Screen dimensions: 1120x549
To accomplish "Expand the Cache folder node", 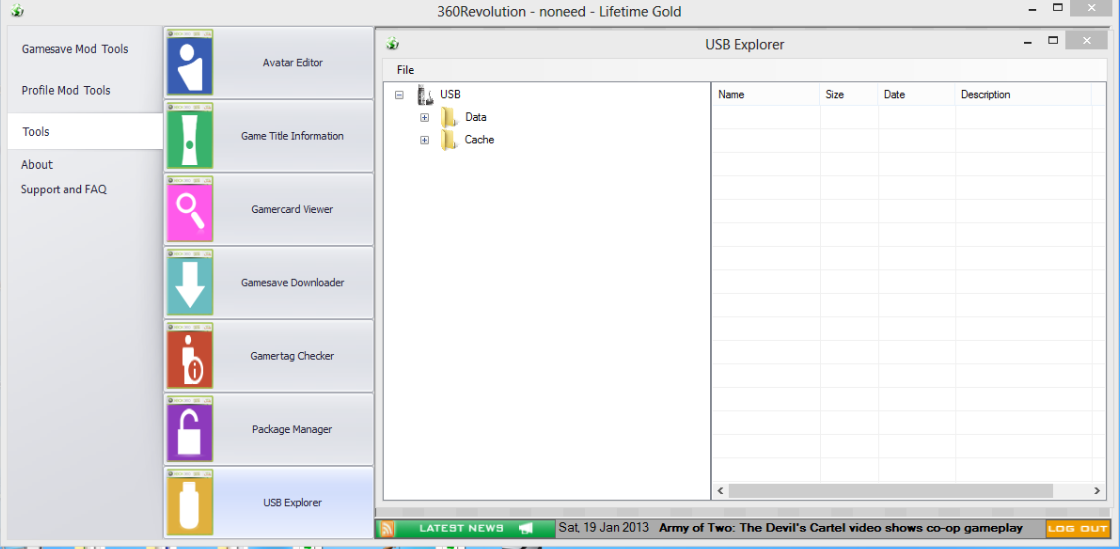I will tap(424, 140).
